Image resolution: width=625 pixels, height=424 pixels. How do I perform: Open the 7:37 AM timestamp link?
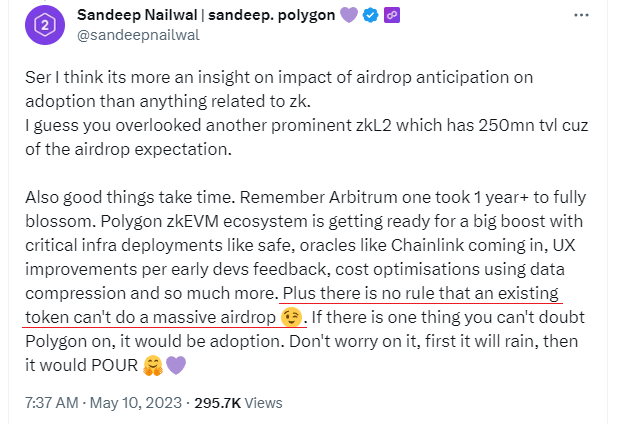52,403
